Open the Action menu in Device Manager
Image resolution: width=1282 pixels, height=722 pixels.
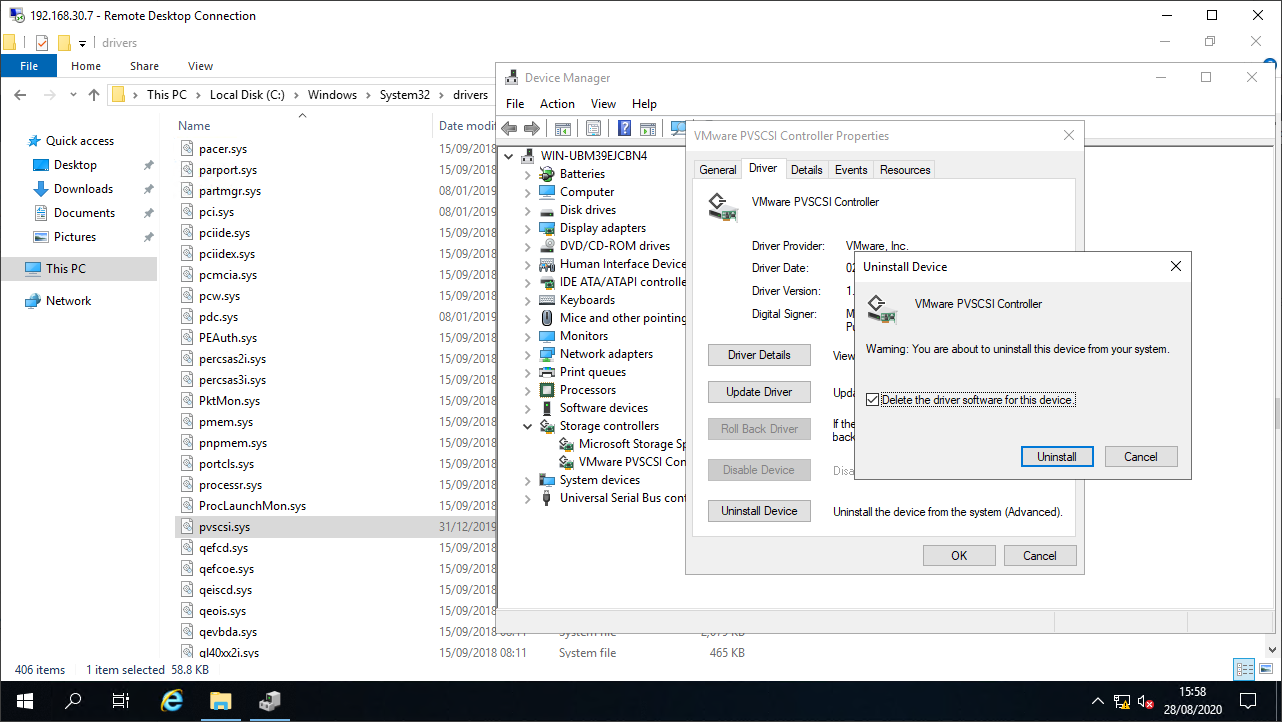[x=557, y=104]
